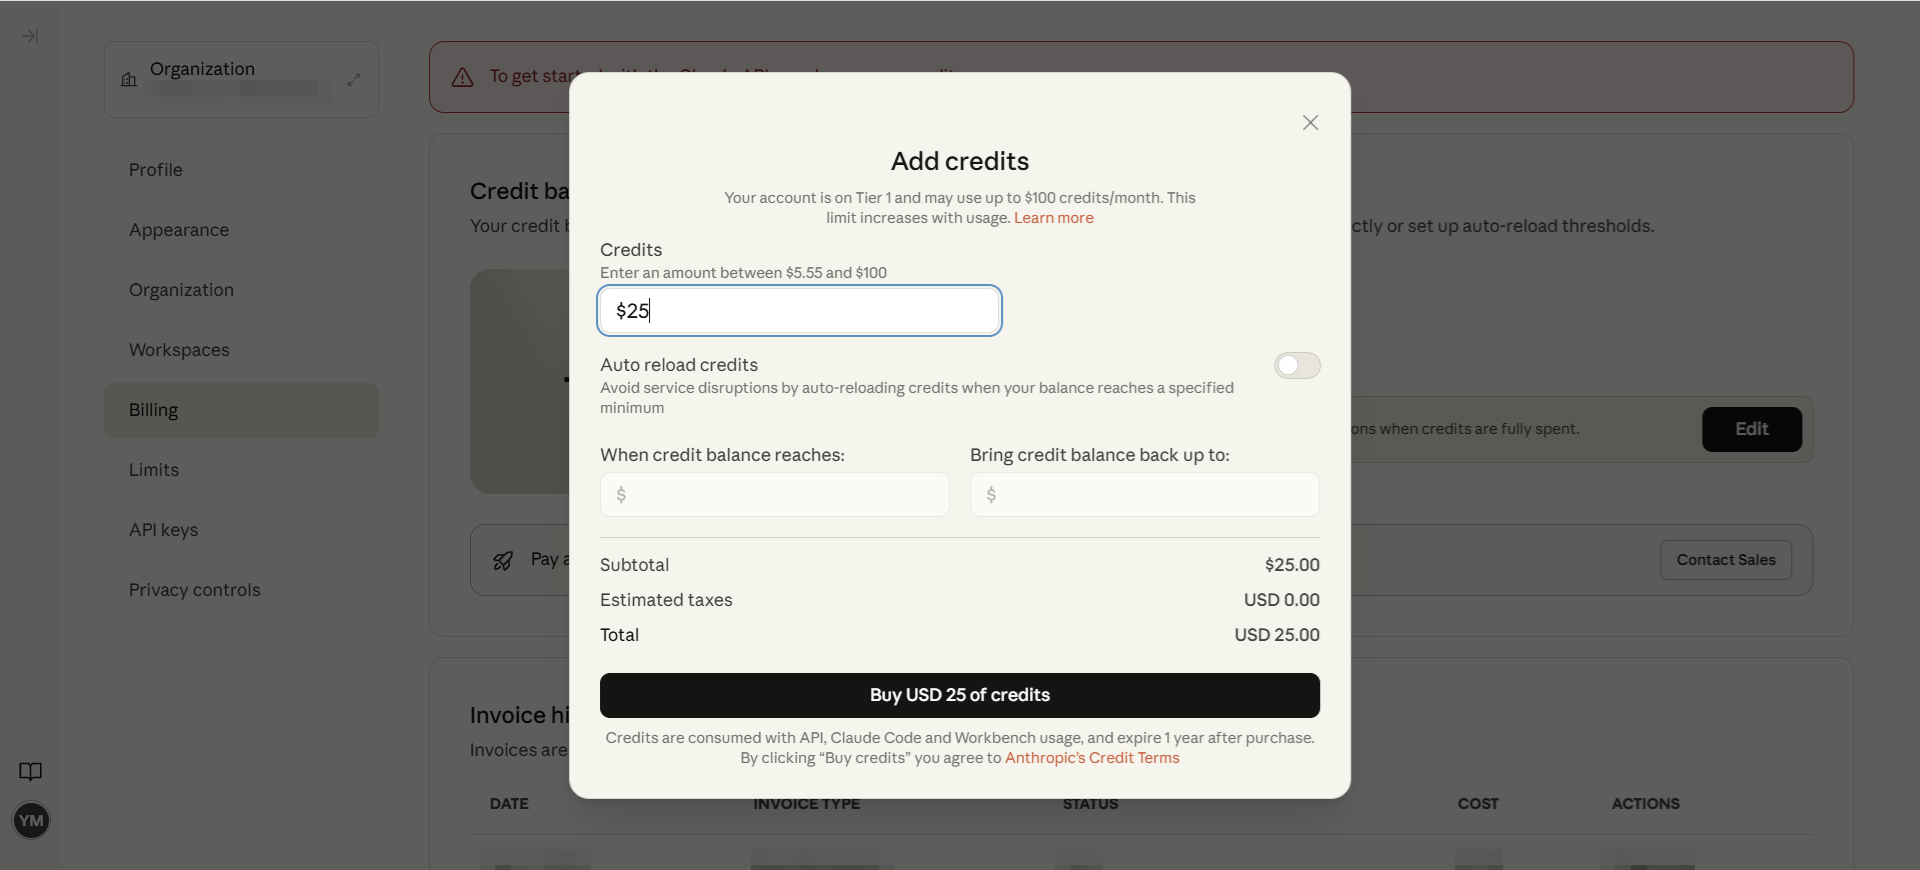This screenshot has height=870, width=1920.
Task: Open Privacy controls settings
Action: coord(194,590)
